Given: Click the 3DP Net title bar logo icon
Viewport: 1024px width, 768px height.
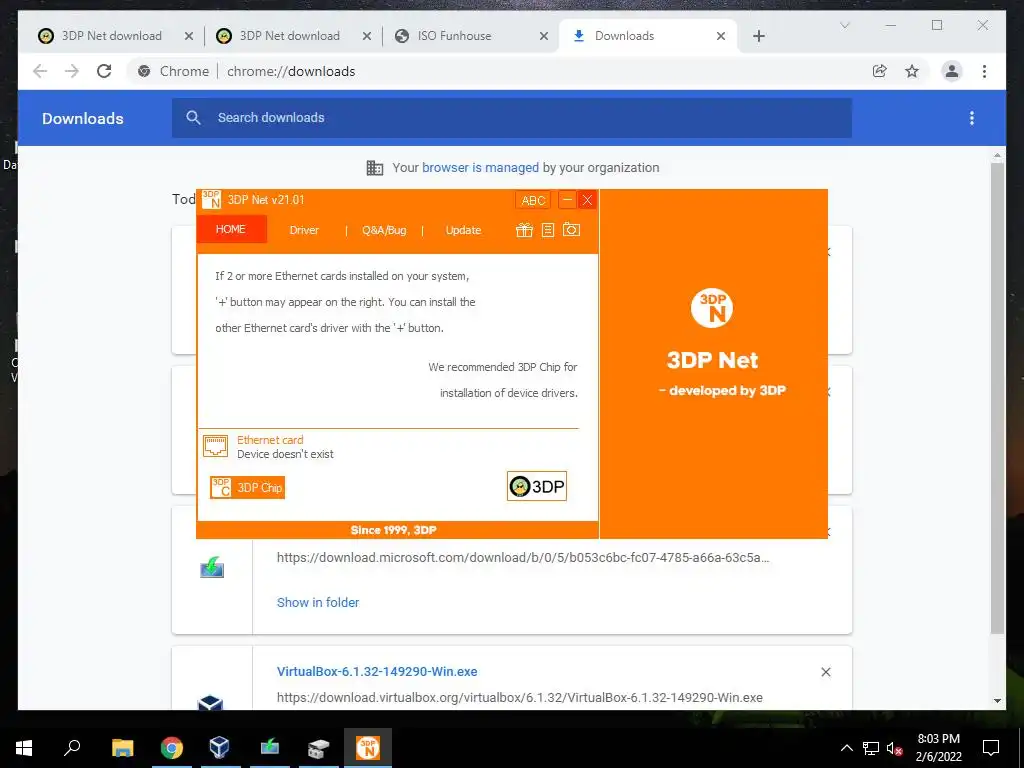Looking at the screenshot, I should point(211,200).
